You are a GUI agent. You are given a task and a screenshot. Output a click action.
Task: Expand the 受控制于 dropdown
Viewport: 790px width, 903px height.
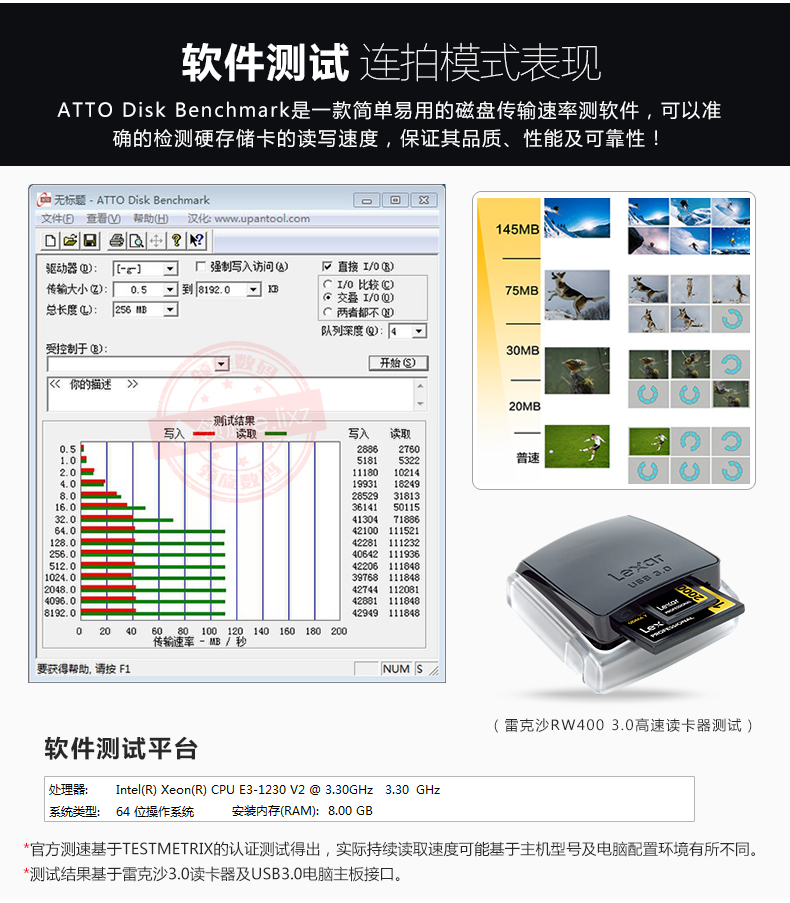pos(221,364)
